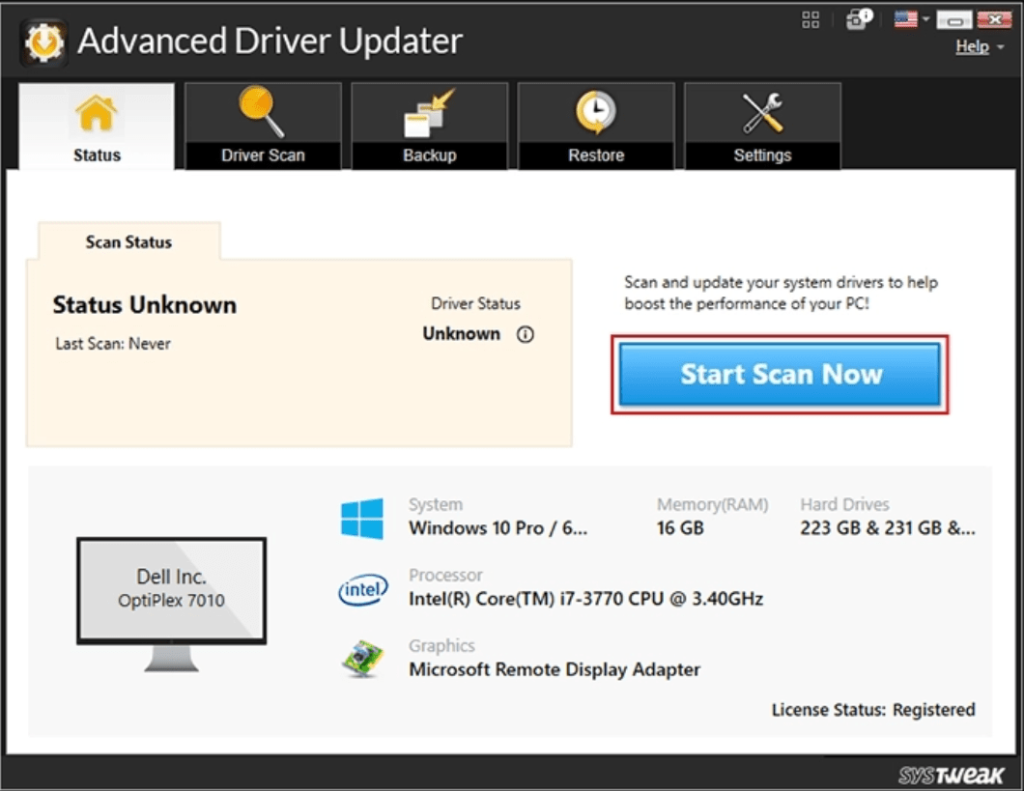The image size is (1024, 791).
Task: Open the Settings tab
Action: [763, 126]
